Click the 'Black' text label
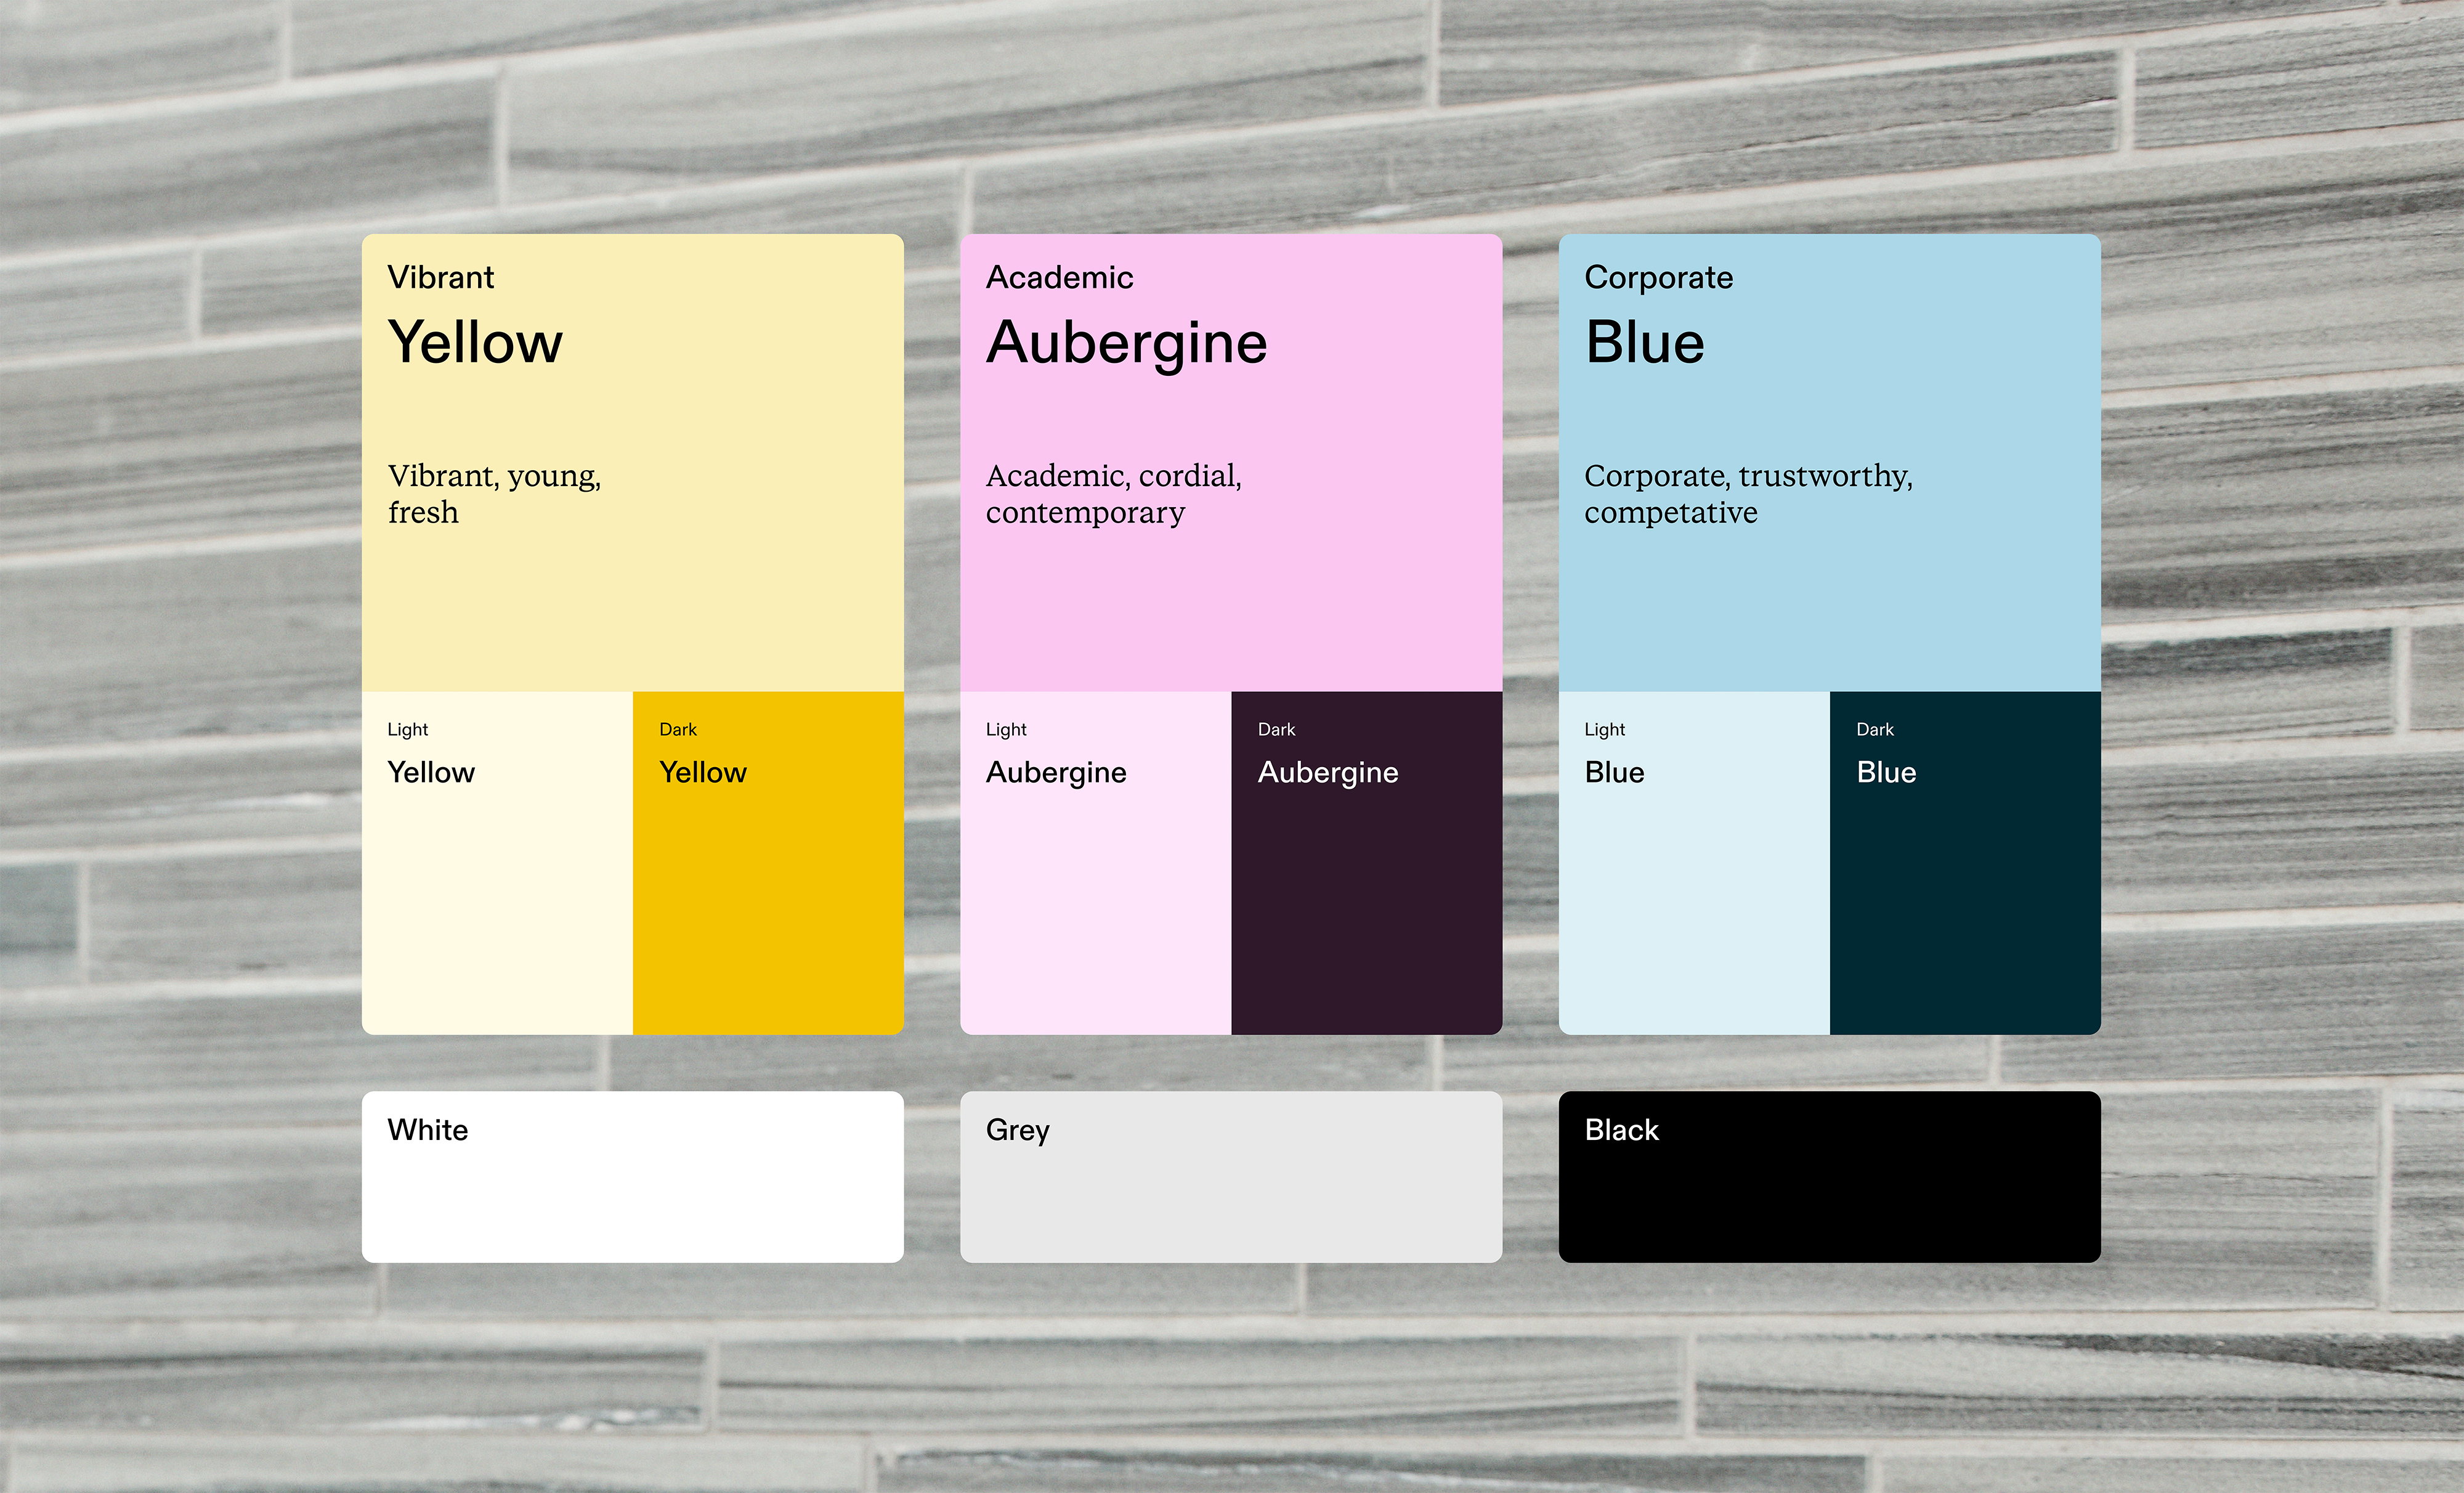Viewport: 2464px width, 1493px height. coord(1621,1130)
